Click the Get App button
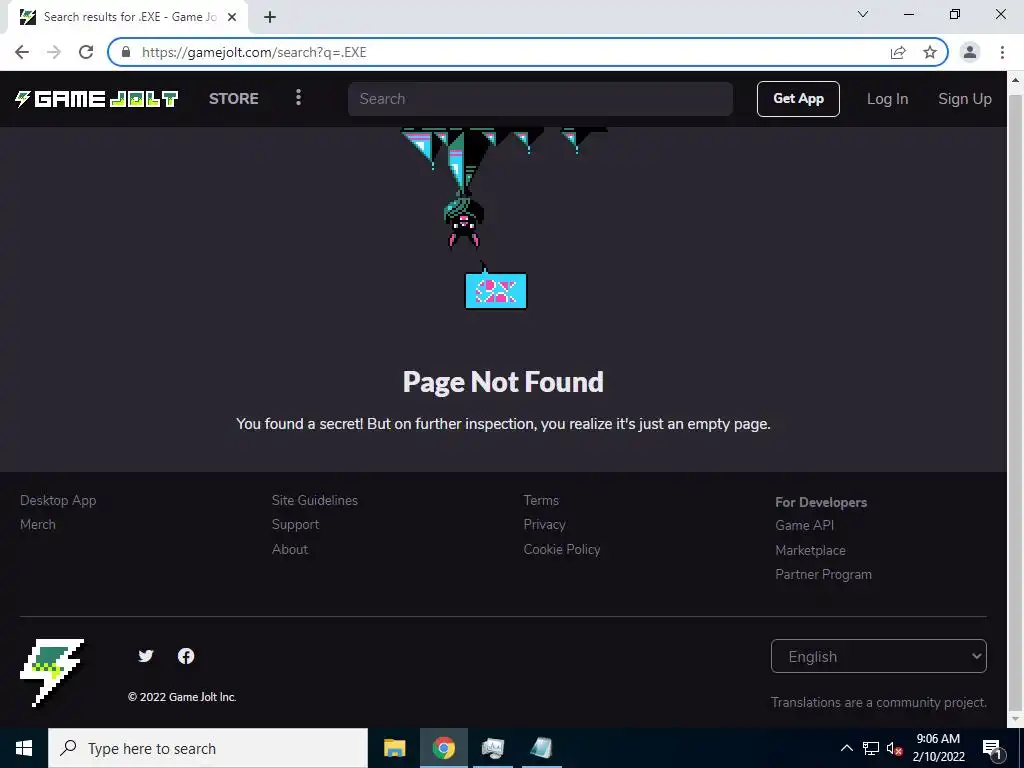This screenshot has width=1024, height=768. point(798,99)
